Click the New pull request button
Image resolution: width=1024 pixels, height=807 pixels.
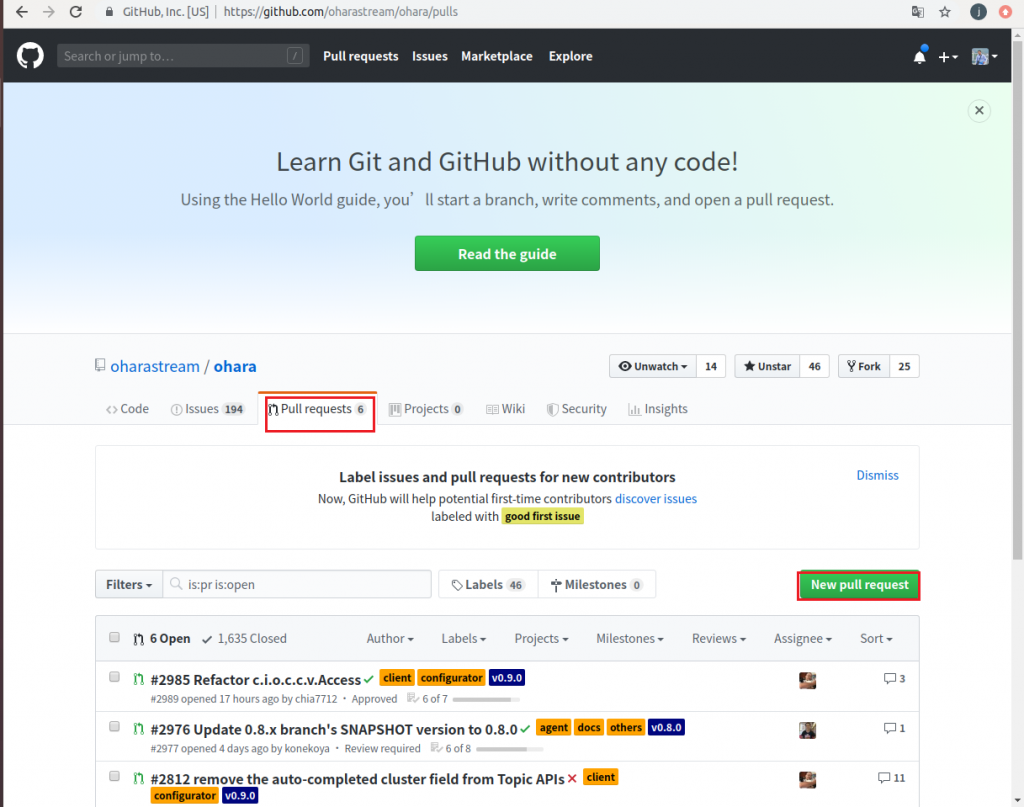[859, 585]
